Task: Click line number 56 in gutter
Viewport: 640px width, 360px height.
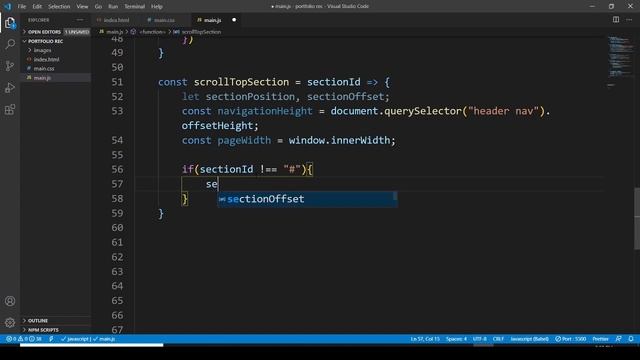Action: click(x=117, y=169)
